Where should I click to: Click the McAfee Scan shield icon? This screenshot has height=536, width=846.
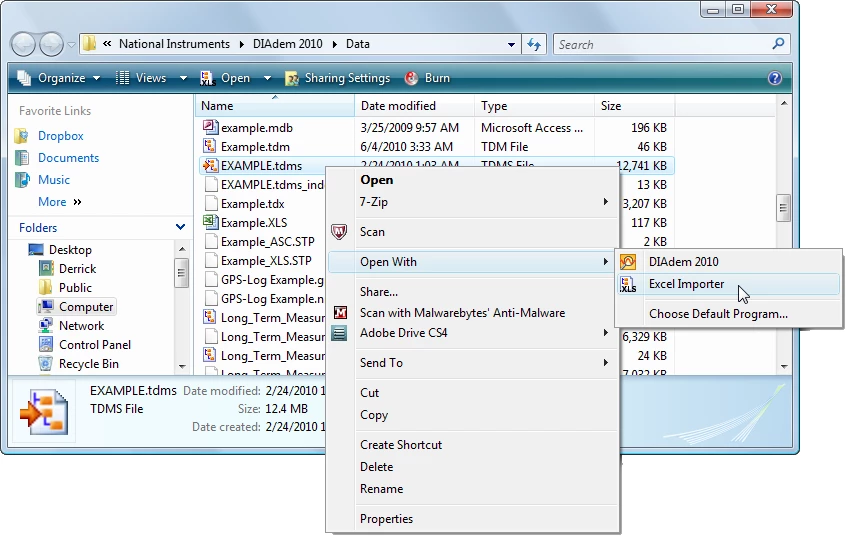pos(340,232)
